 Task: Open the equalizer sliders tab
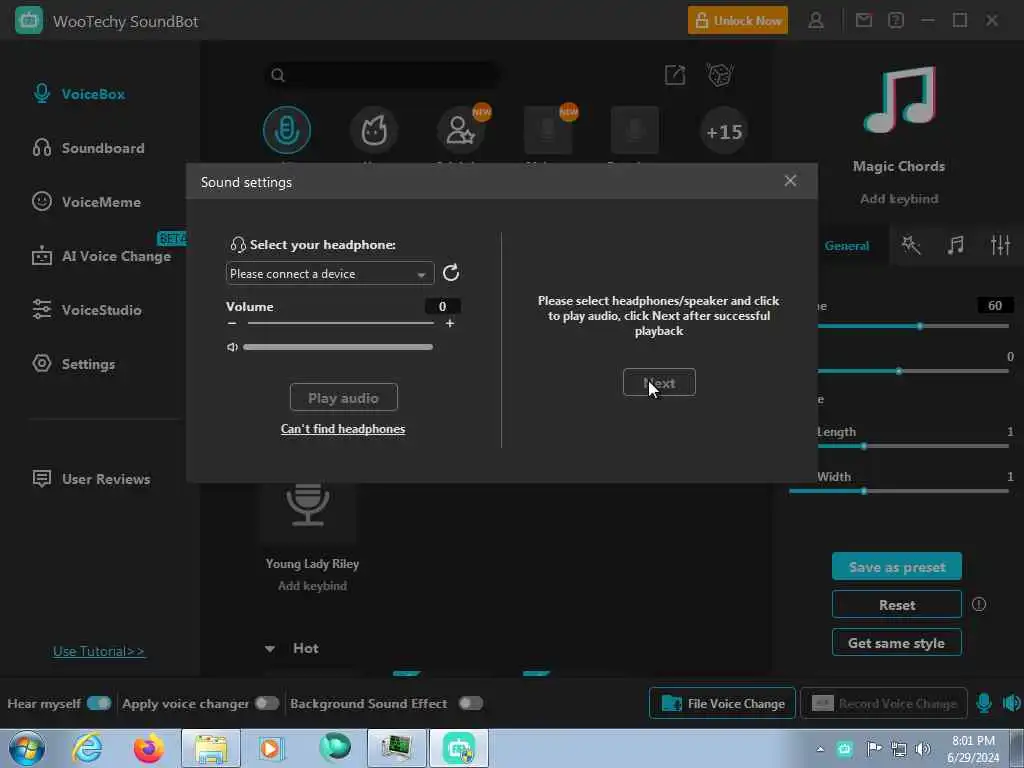tap(1000, 245)
